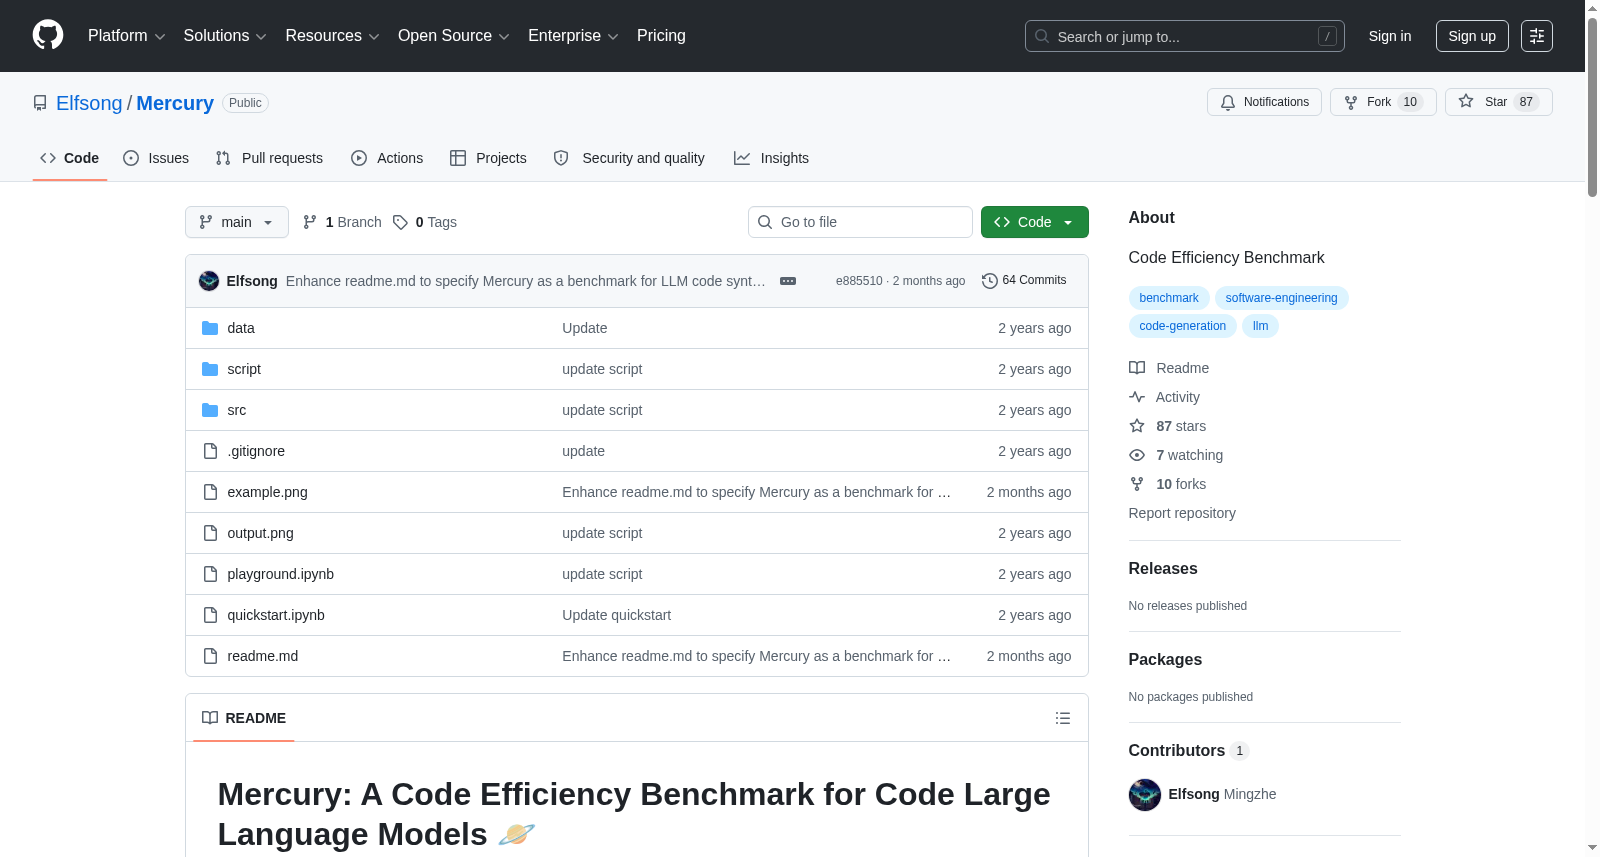
Task: Open the command palette icon in header
Action: coord(1537,36)
